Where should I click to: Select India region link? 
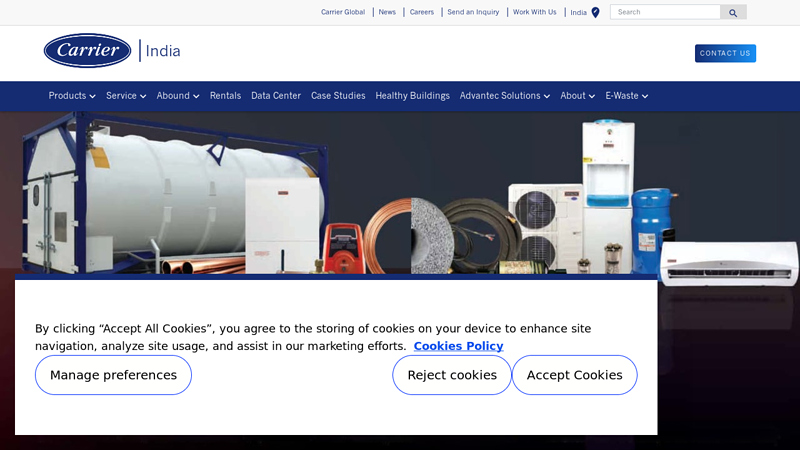pyautogui.click(x=579, y=12)
